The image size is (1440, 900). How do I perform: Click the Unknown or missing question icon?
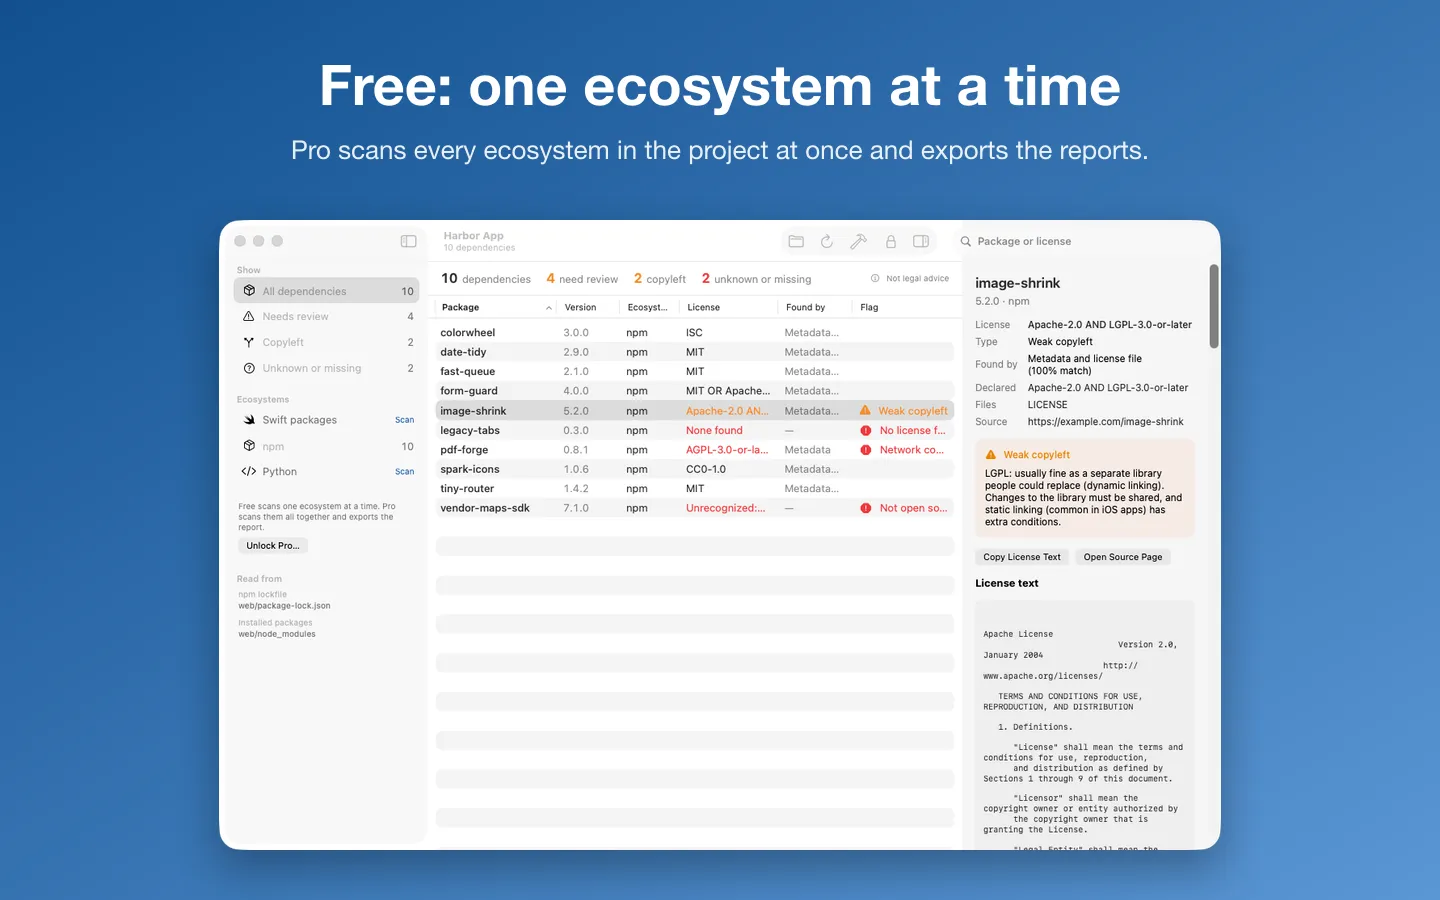click(x=249, y=368)
